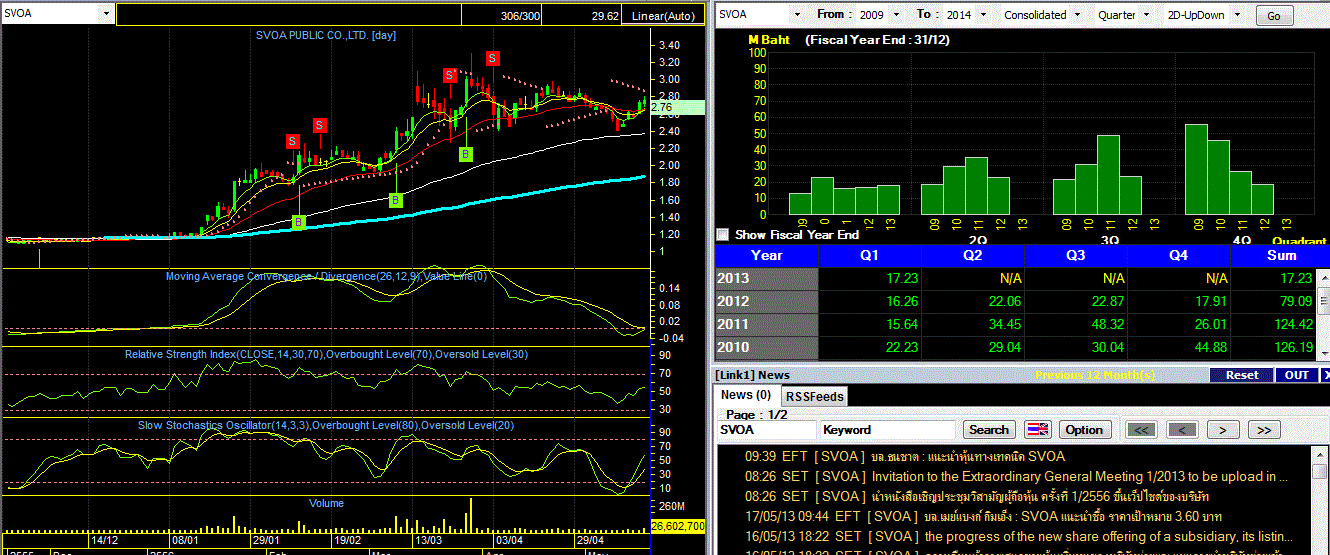Select the 2011 year row label

[x=766, y=325]
